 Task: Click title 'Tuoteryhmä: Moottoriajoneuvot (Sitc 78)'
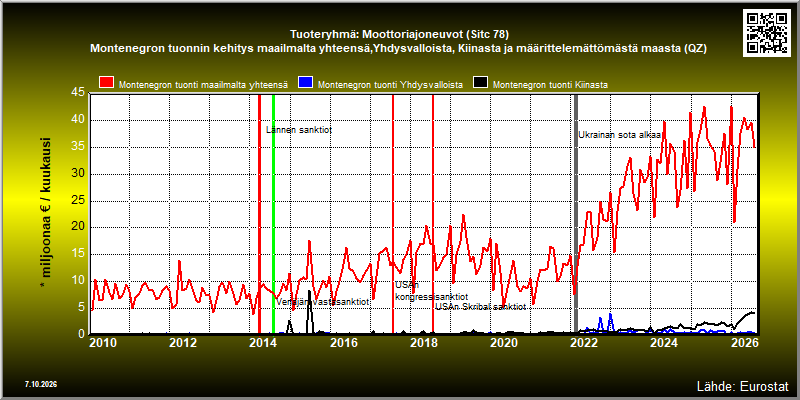point(399,35)
